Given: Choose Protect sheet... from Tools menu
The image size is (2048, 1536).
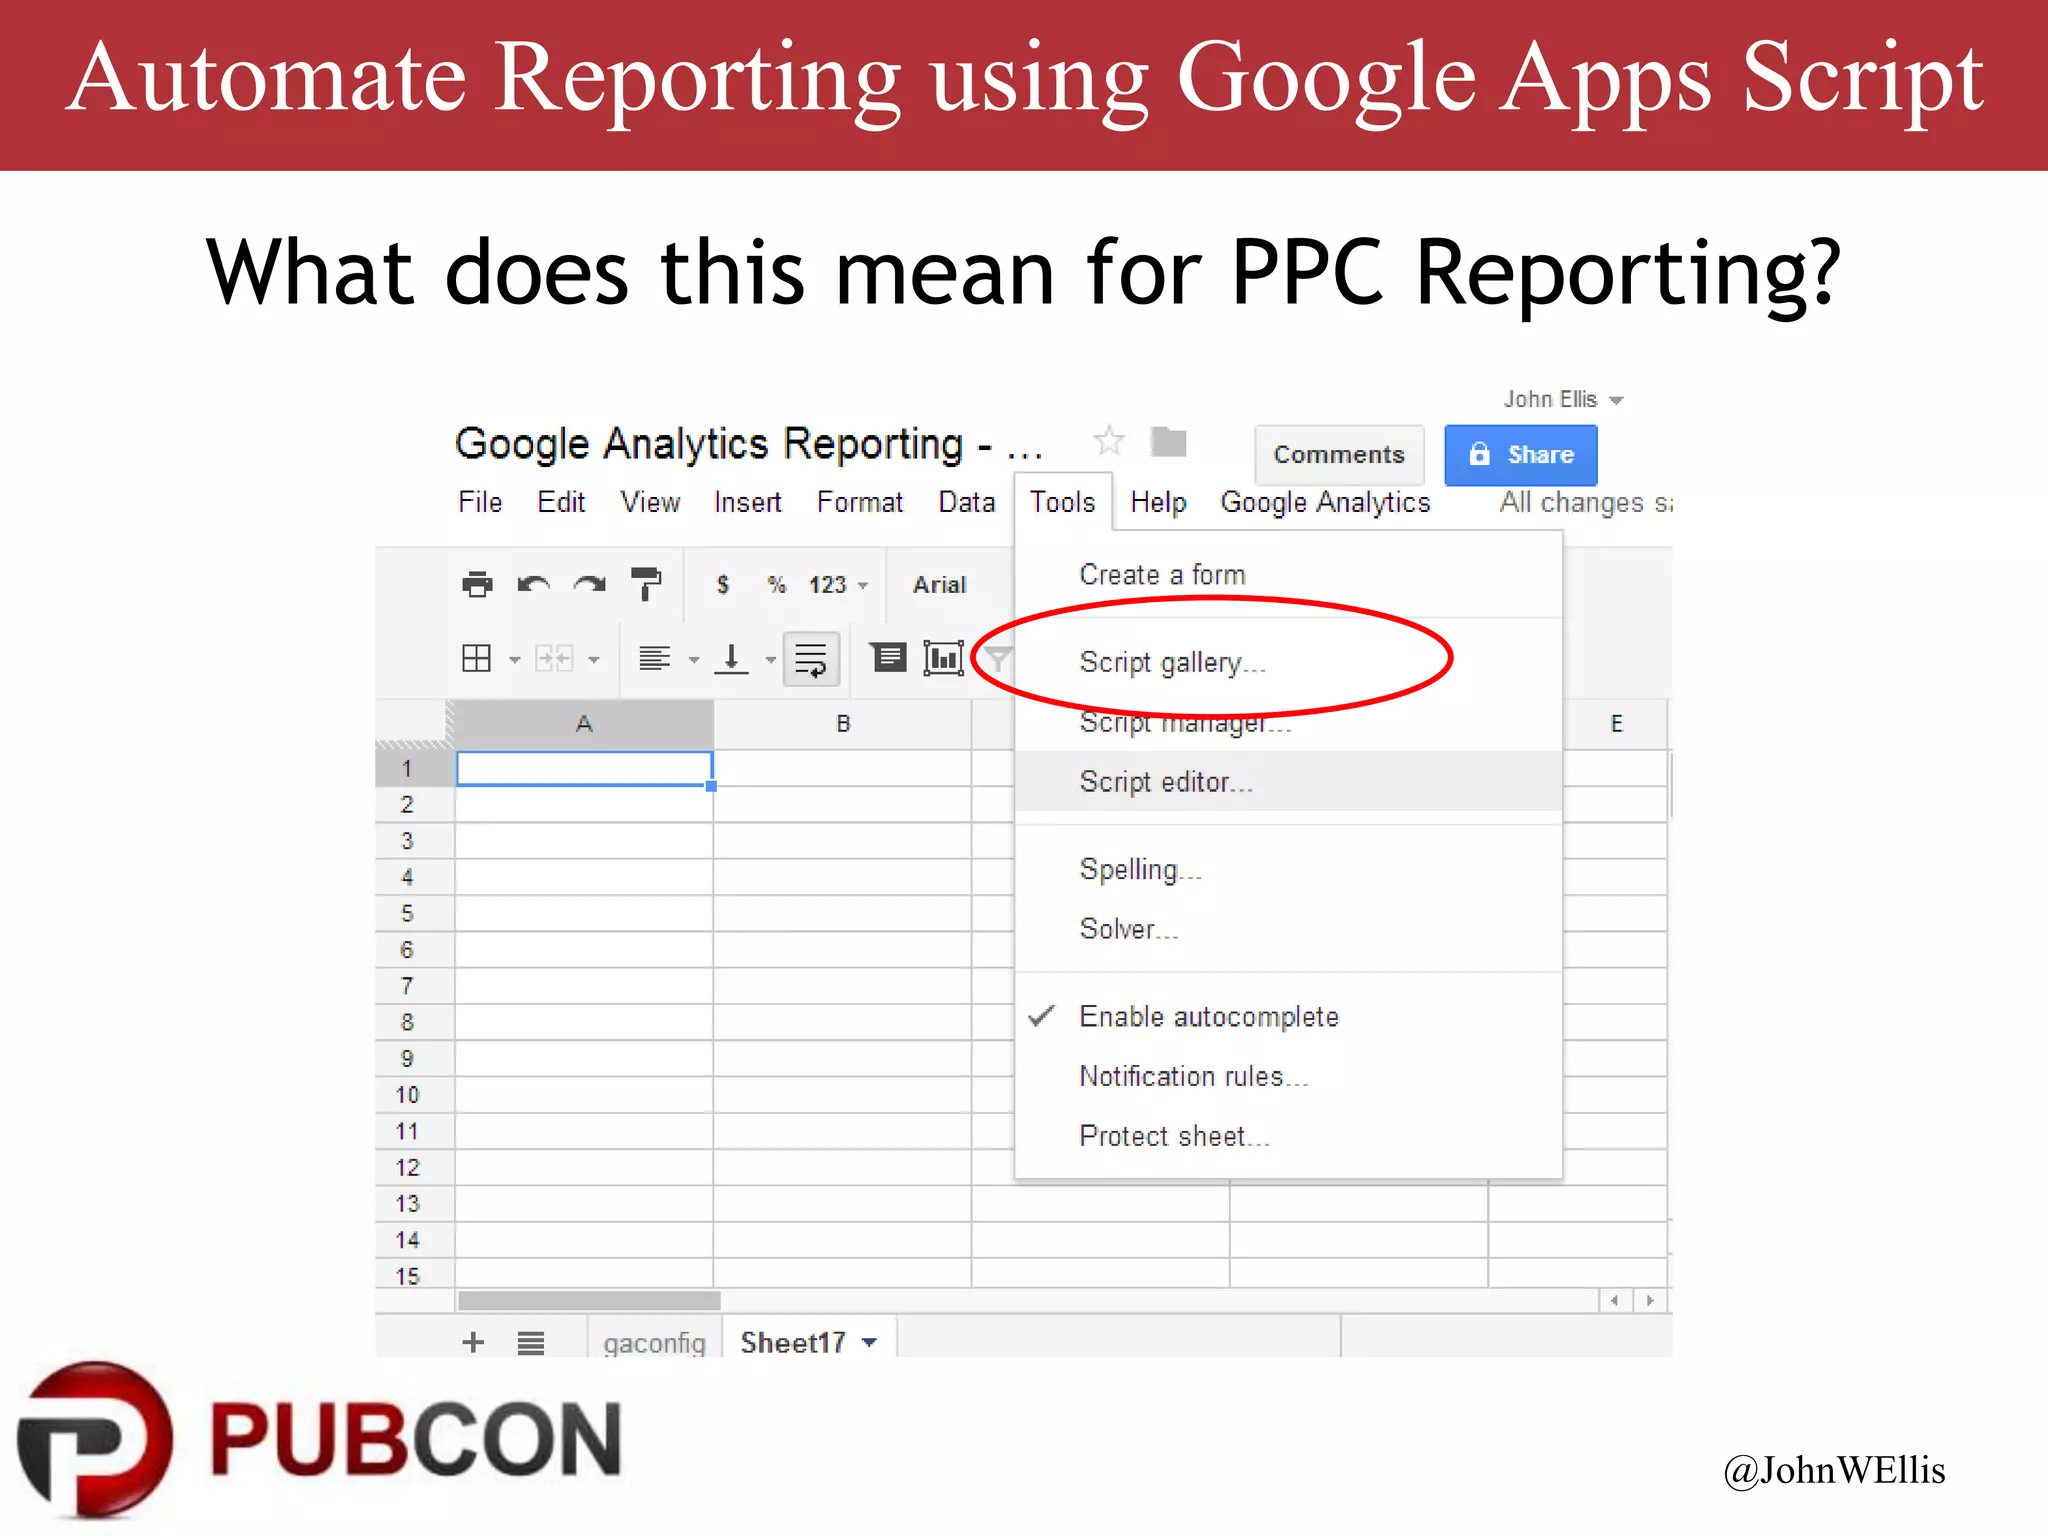Looking at the screenshot, I should coord(1288,1136).
